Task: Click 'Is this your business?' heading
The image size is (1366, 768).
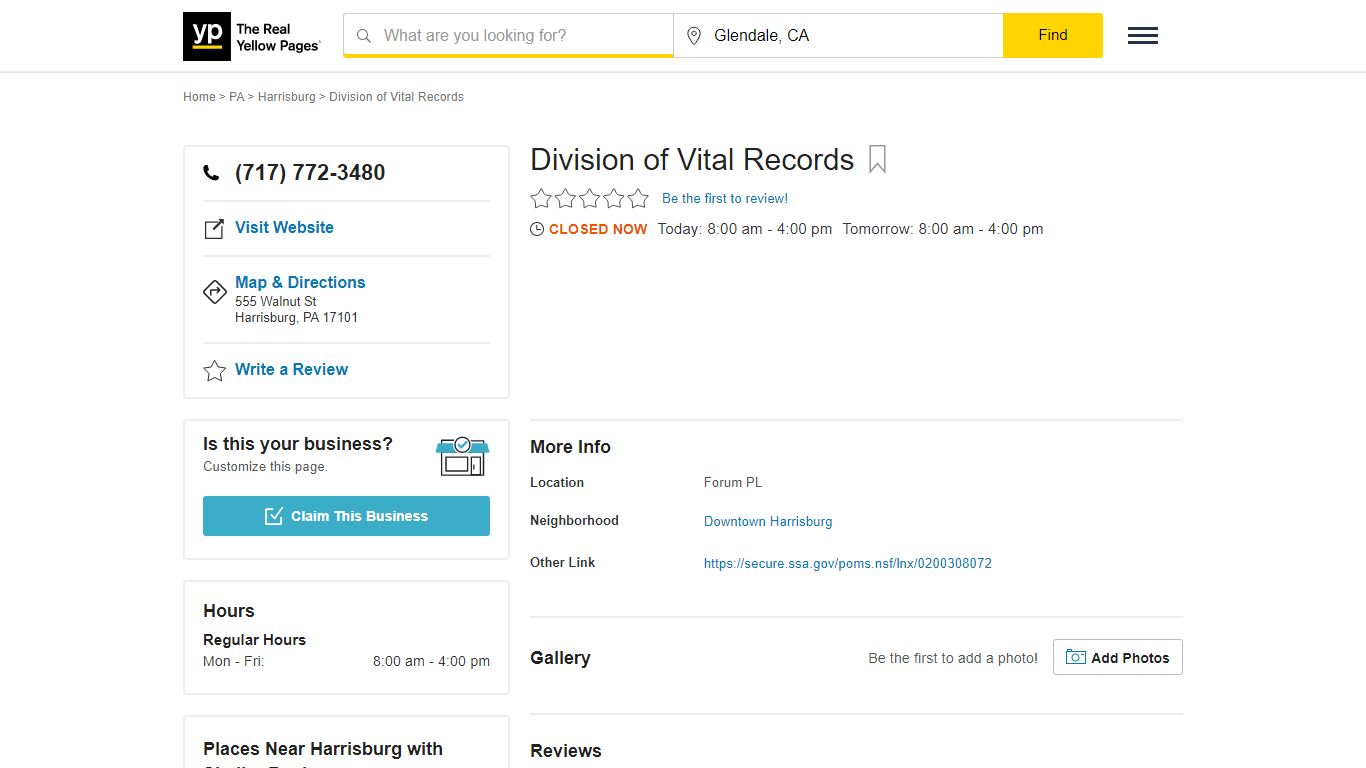Action: tap(298, 444)
